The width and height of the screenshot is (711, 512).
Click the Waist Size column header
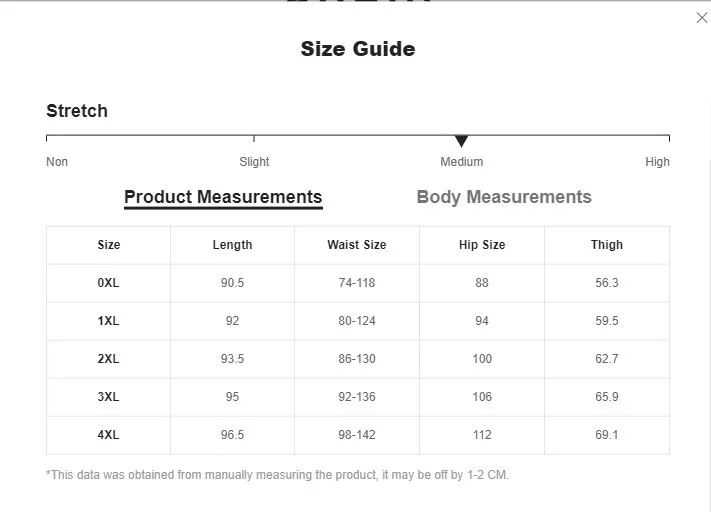357,245
